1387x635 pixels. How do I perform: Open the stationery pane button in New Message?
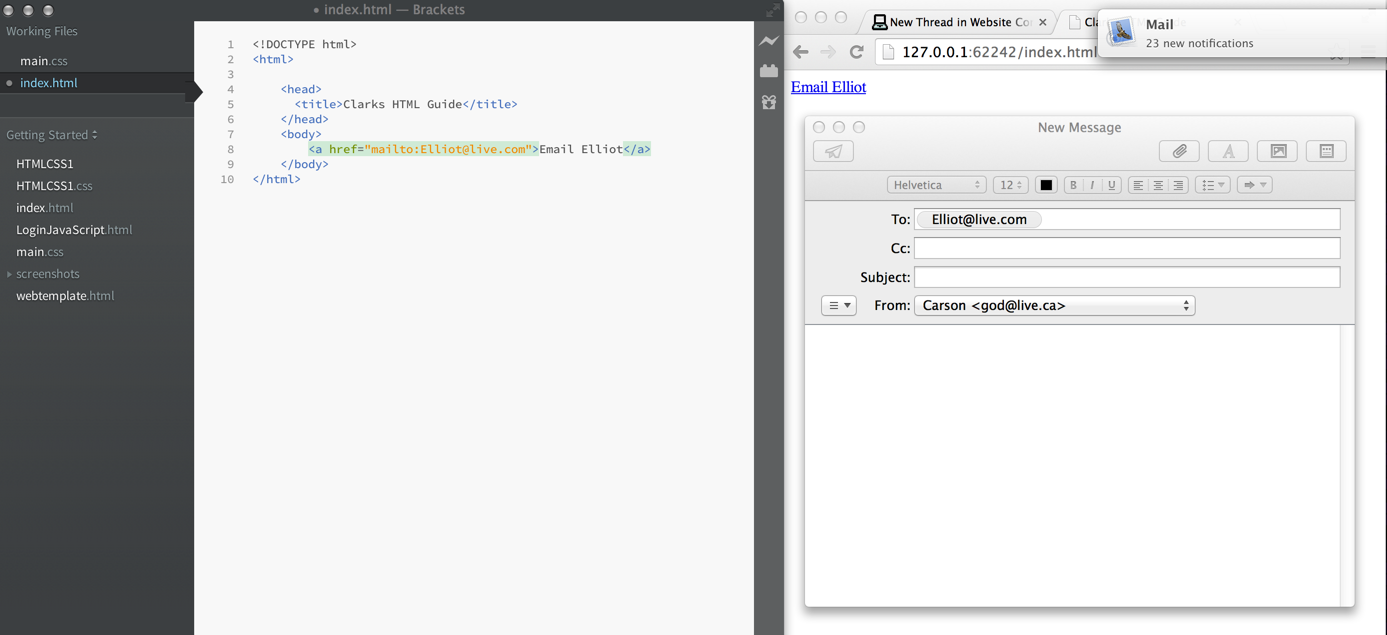coord(1327,151)
